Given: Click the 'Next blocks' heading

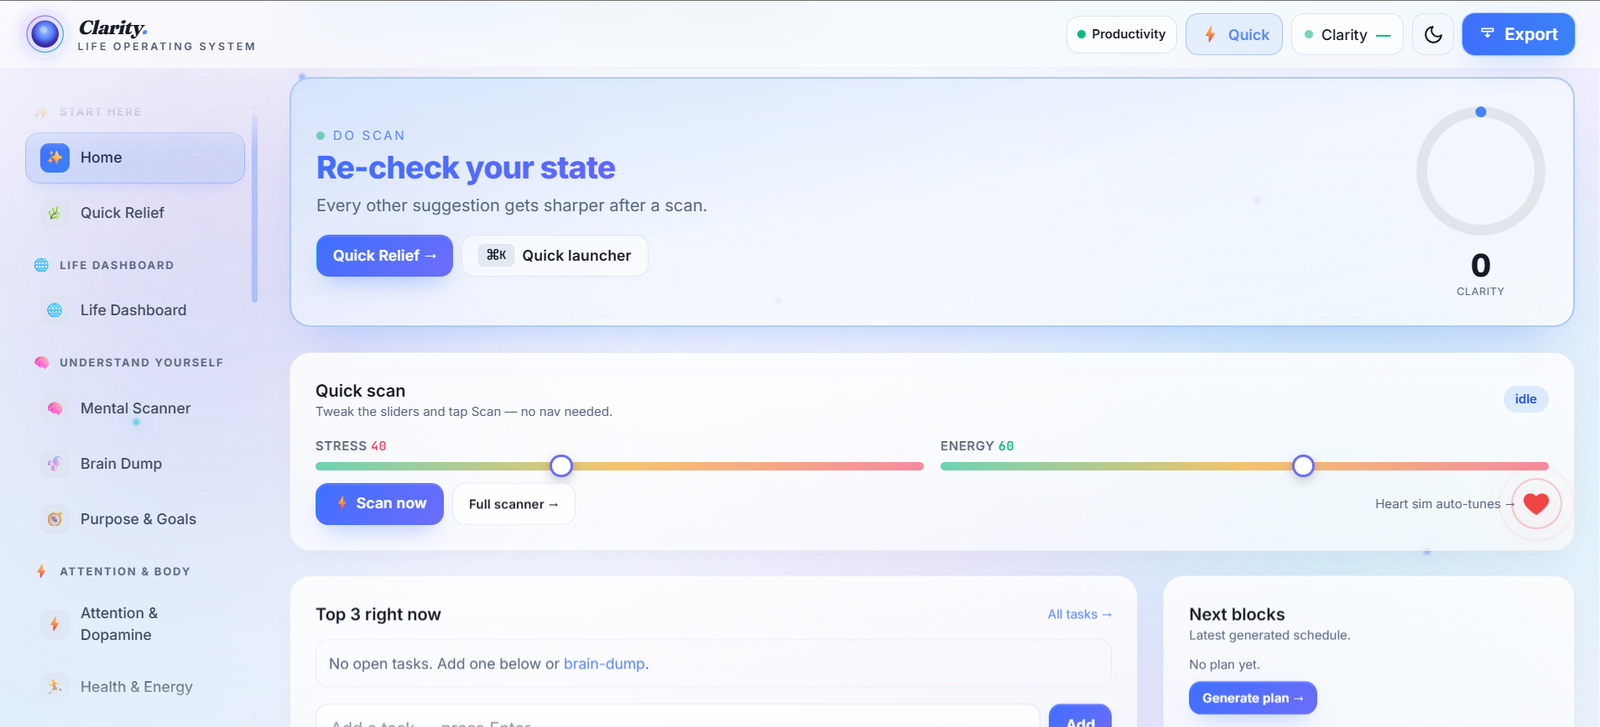Looking at the screenshot, I should tap(1237, 615).
